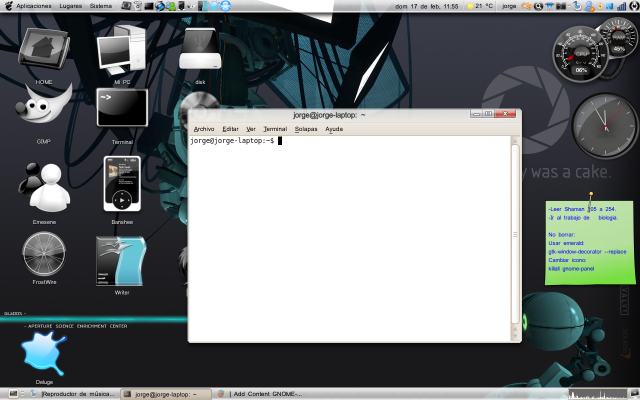The height and width of the screenshot is (400, 640).
Task: Click the power shutdown icon in top panel
Action: click(x=635, y=6)
